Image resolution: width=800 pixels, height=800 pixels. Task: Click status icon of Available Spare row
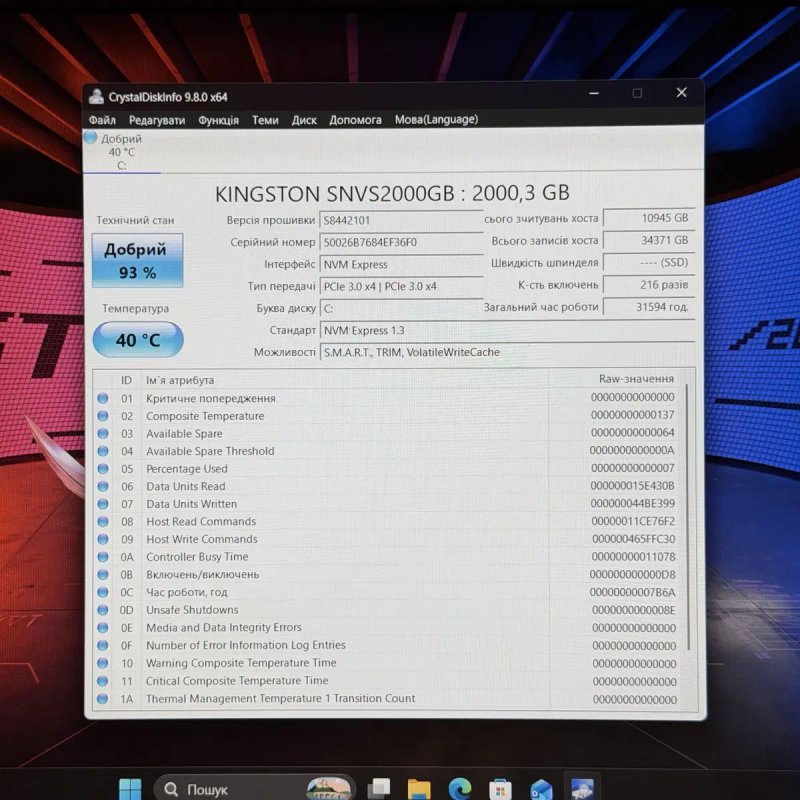point(103,433)
